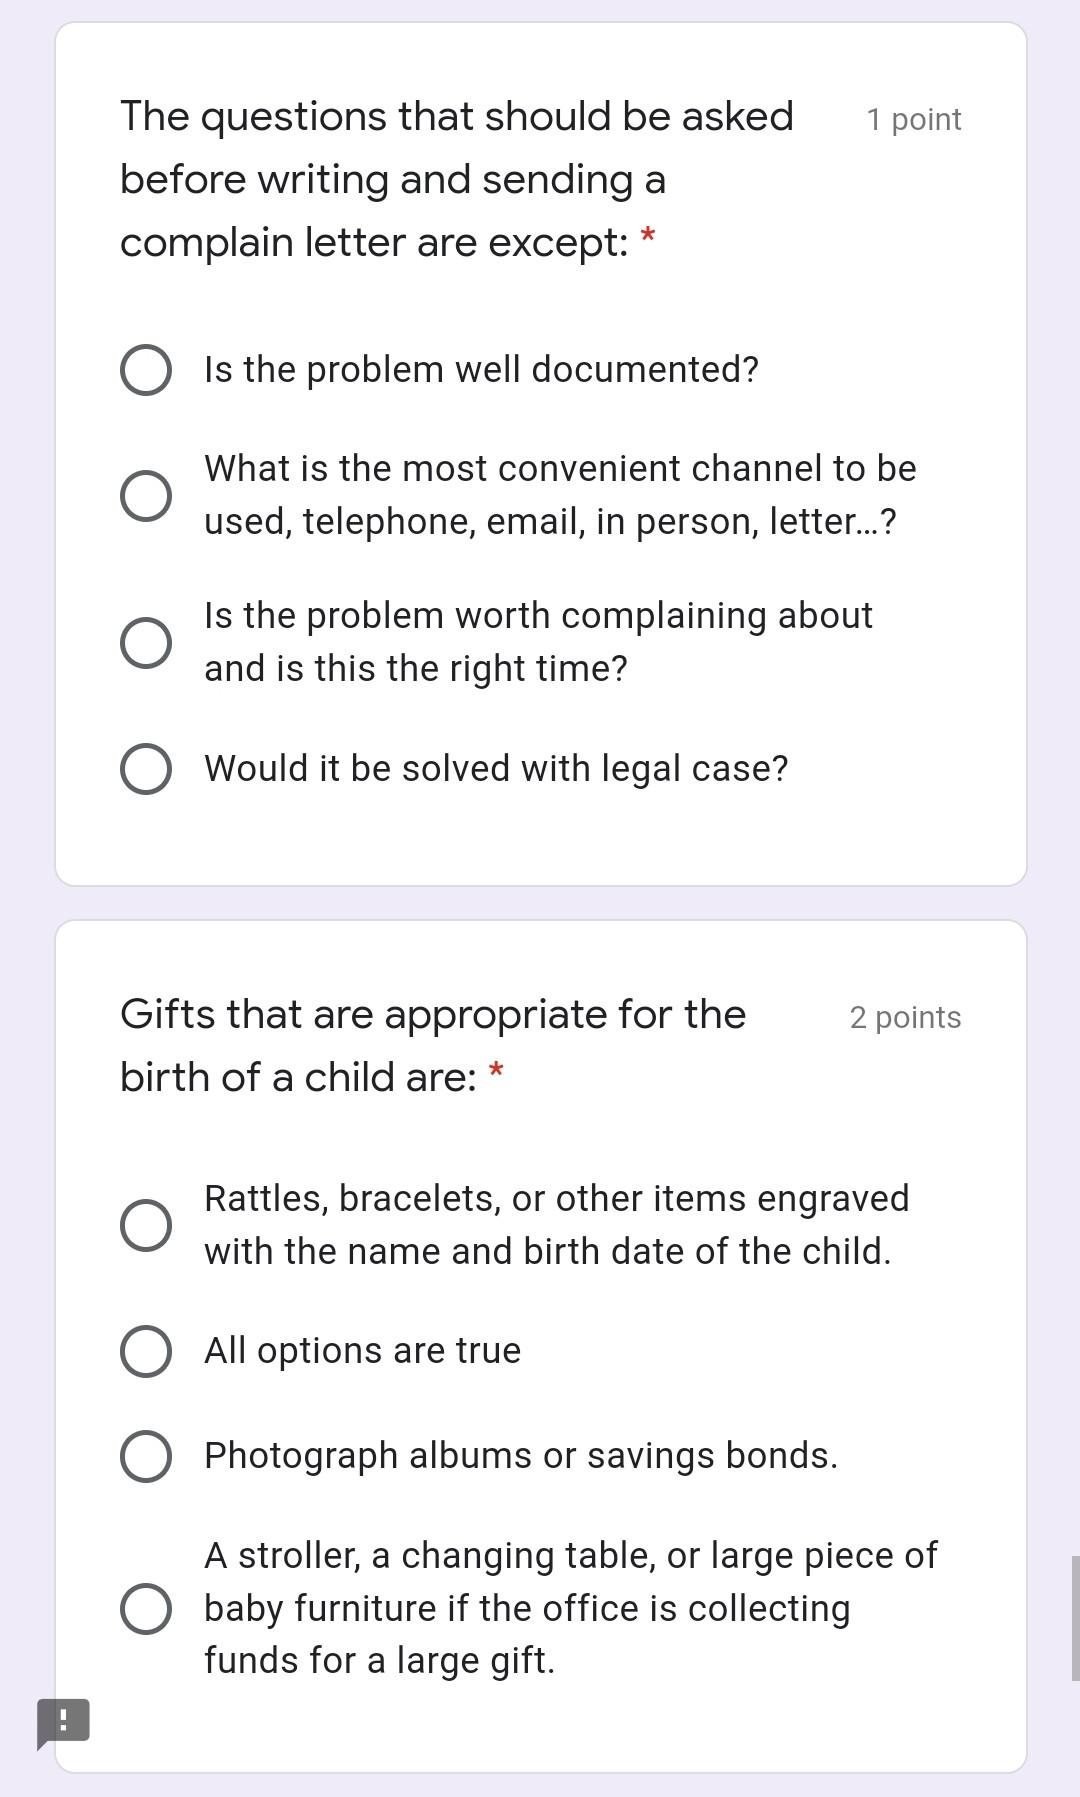Image resolution: width=1080 pixels, height=1797 pixels.
Task: Click the radio circle beside 'All options are true'
Action: pos(145,1350)
